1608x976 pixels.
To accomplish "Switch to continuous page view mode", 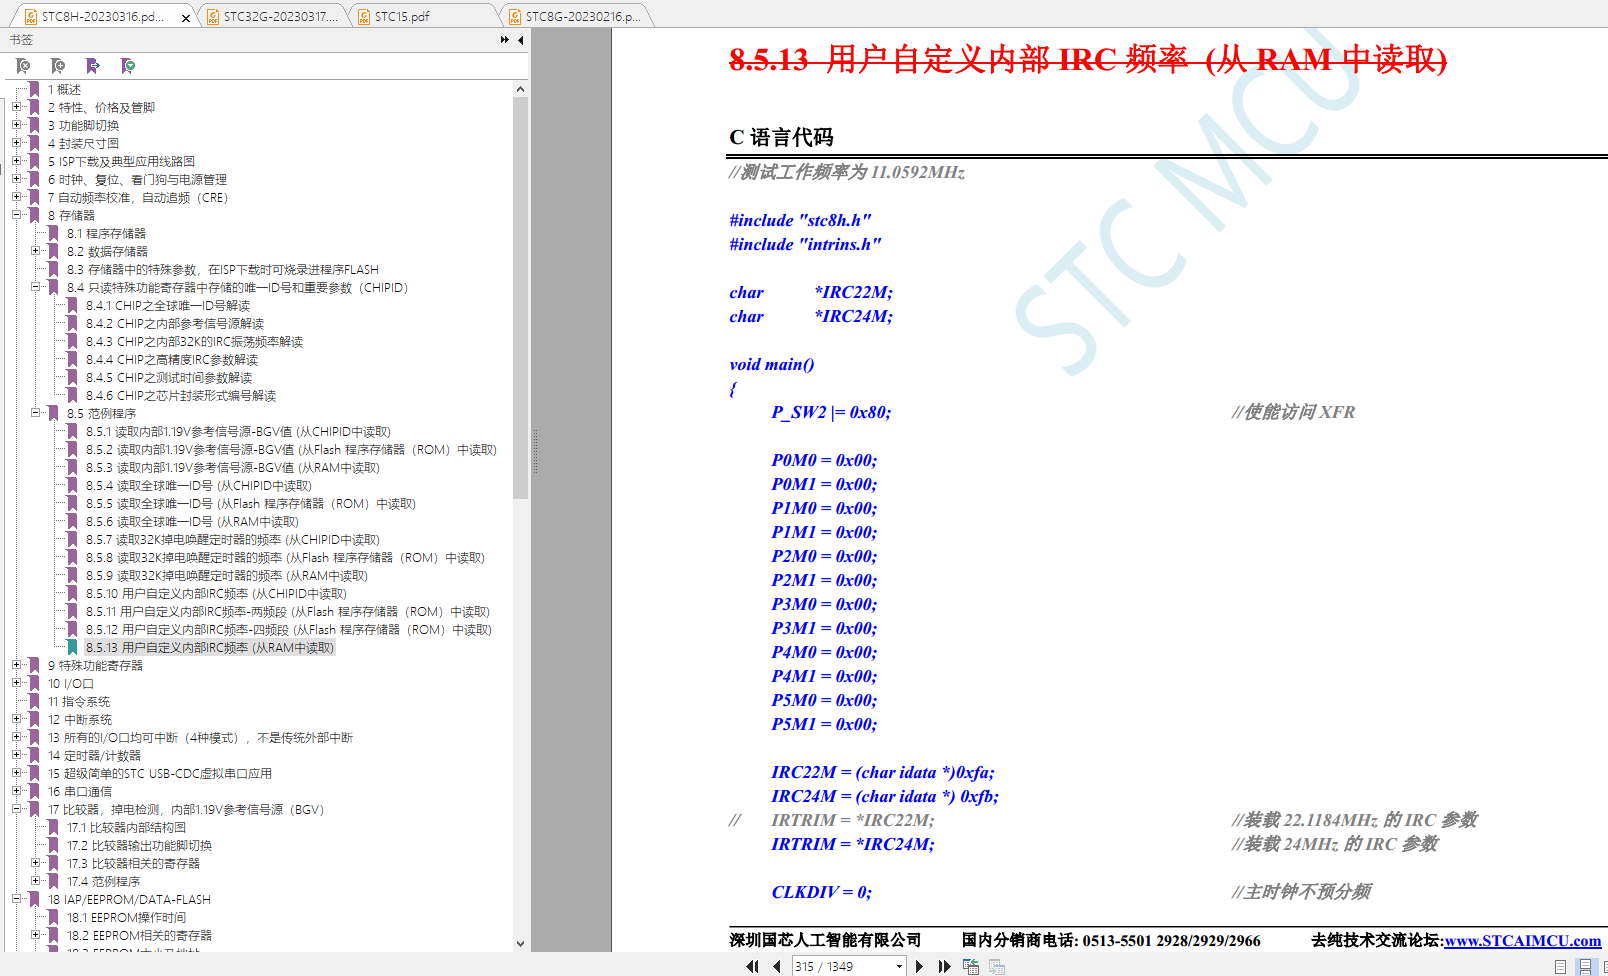I will pyautogui.click(x=1585, y=967).
